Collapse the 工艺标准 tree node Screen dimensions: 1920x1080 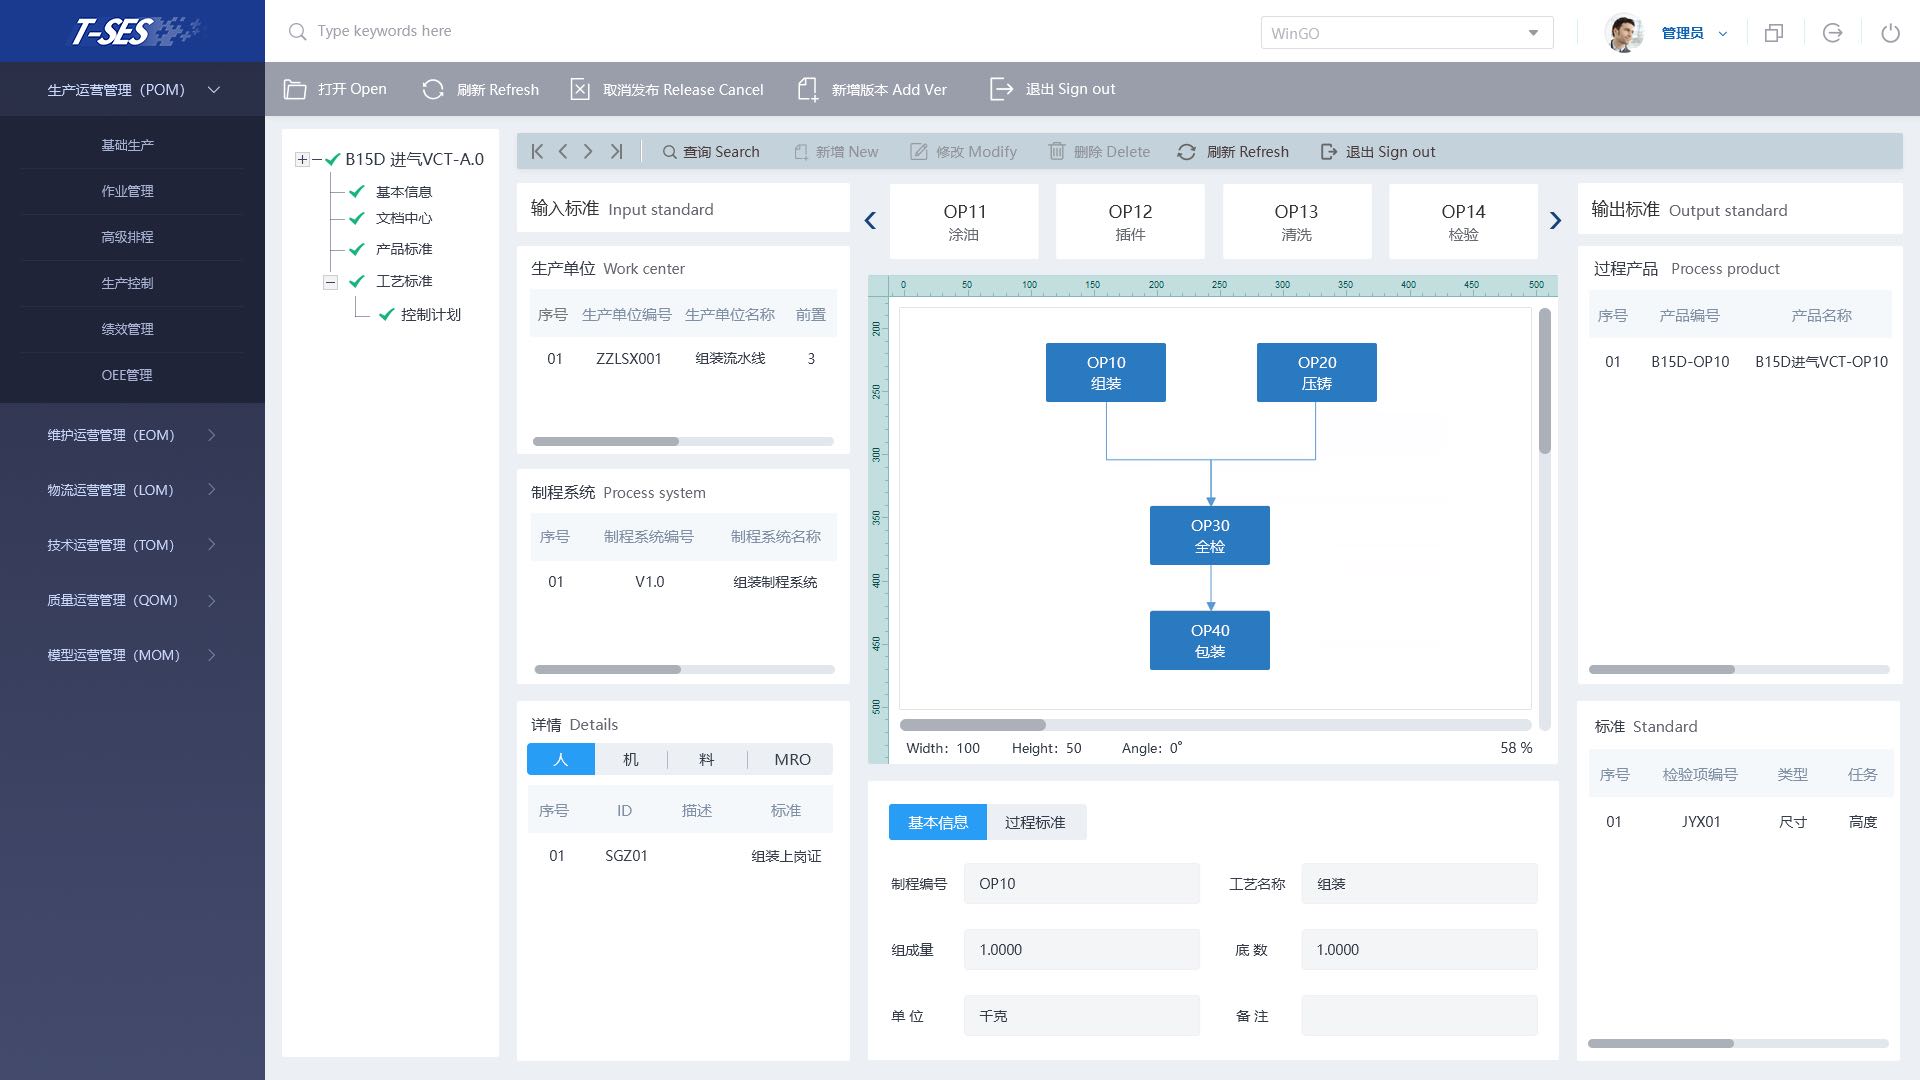point(330,282)
